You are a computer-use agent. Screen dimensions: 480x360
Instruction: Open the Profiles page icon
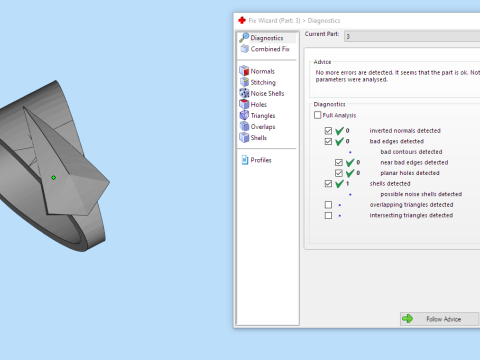click(x=245, y=160)
